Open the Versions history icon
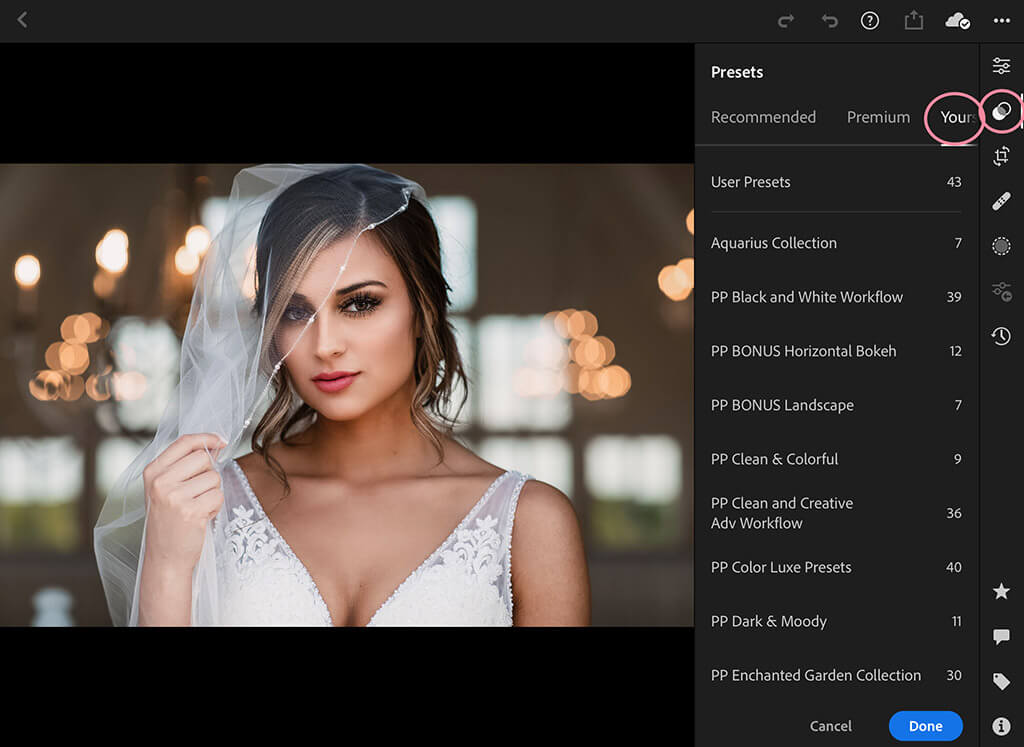Image resolution: width=1024 pixels, height=747 pixels. click(1001, 336)
